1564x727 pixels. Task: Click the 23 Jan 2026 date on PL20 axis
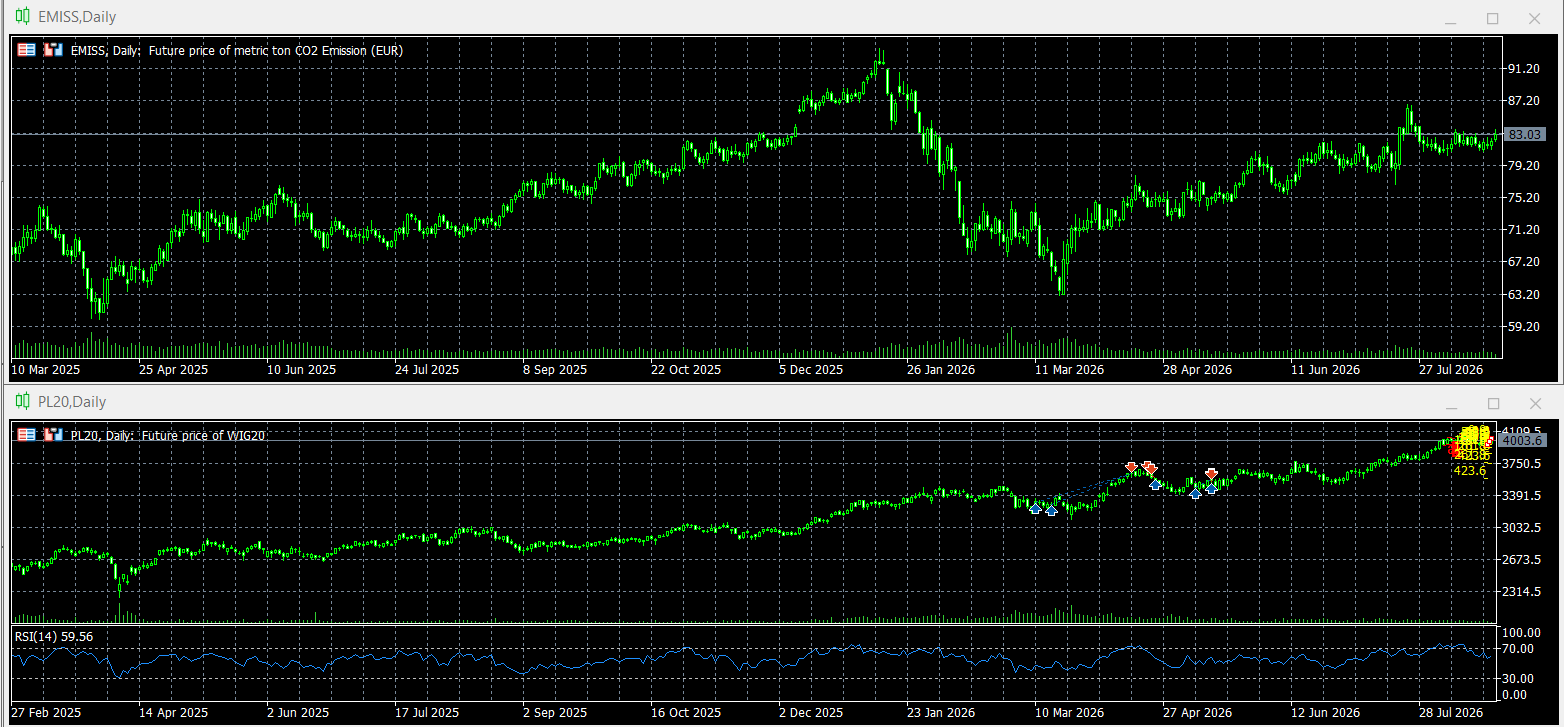pyautogui.click(x=941, y=713)
